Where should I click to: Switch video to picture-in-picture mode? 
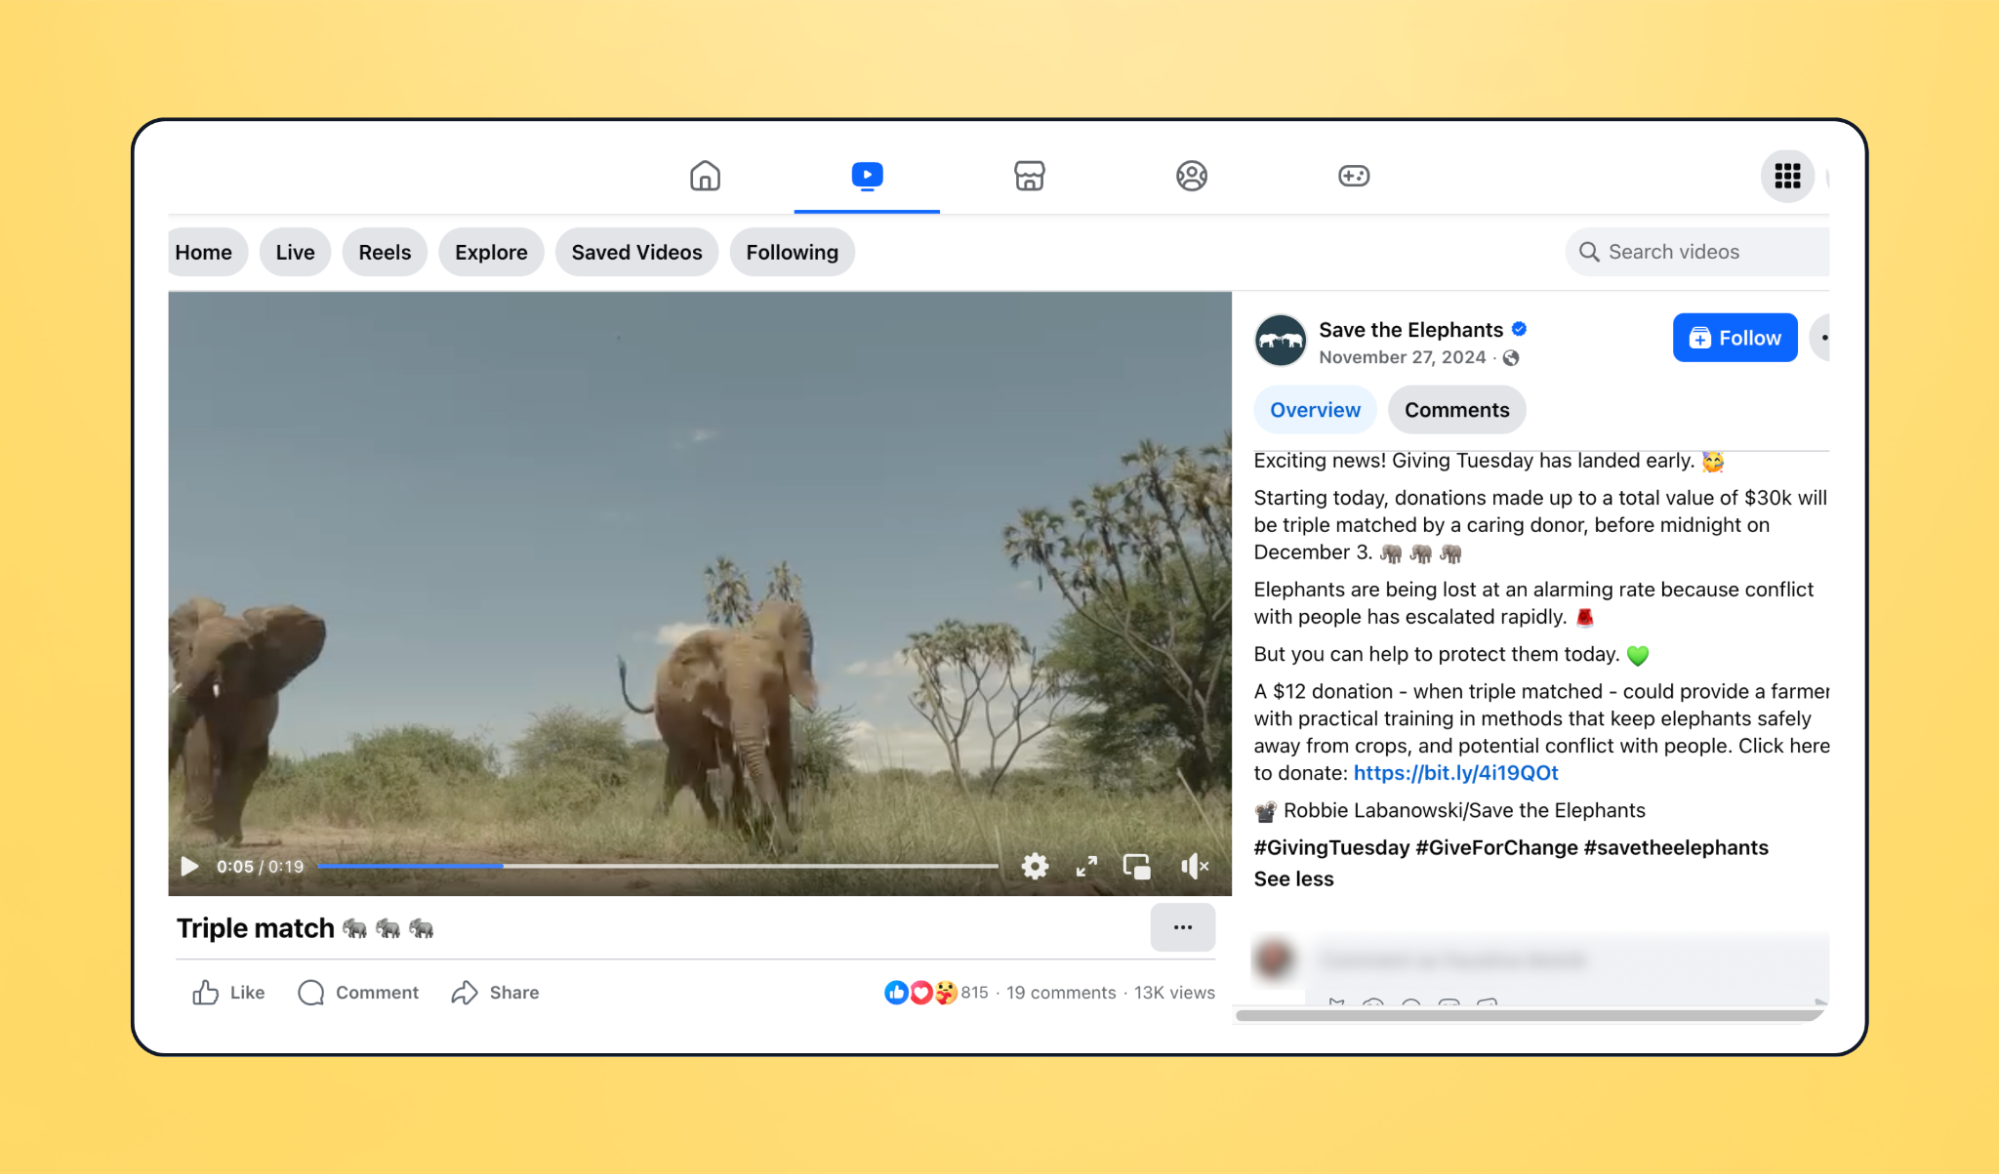click(1137, 866)
